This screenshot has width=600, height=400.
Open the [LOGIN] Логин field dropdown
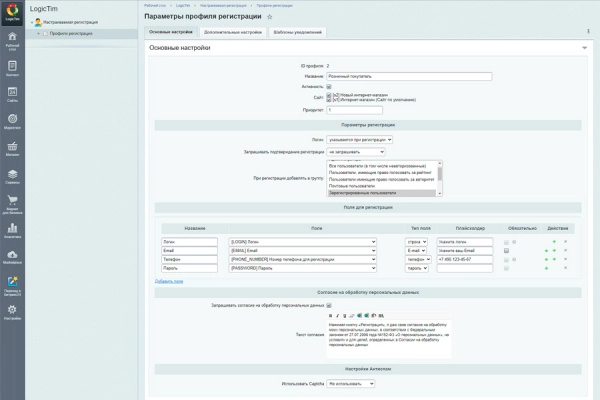(x=302, y=242)
